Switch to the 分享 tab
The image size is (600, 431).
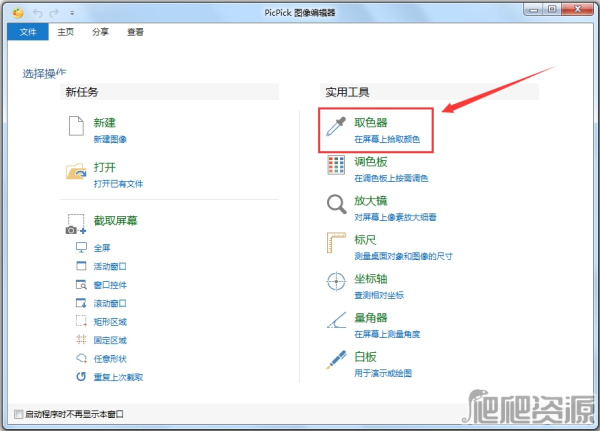[x=100, y=32]
